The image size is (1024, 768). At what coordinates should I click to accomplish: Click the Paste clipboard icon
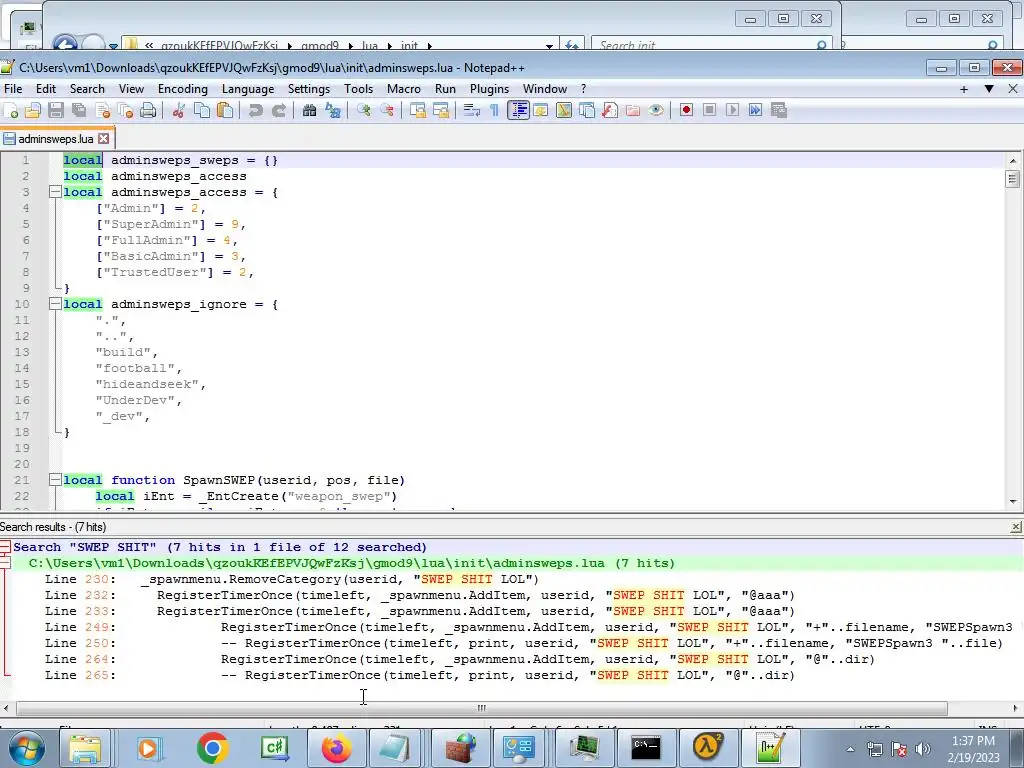pyautogui.click(x=225, y=110)
